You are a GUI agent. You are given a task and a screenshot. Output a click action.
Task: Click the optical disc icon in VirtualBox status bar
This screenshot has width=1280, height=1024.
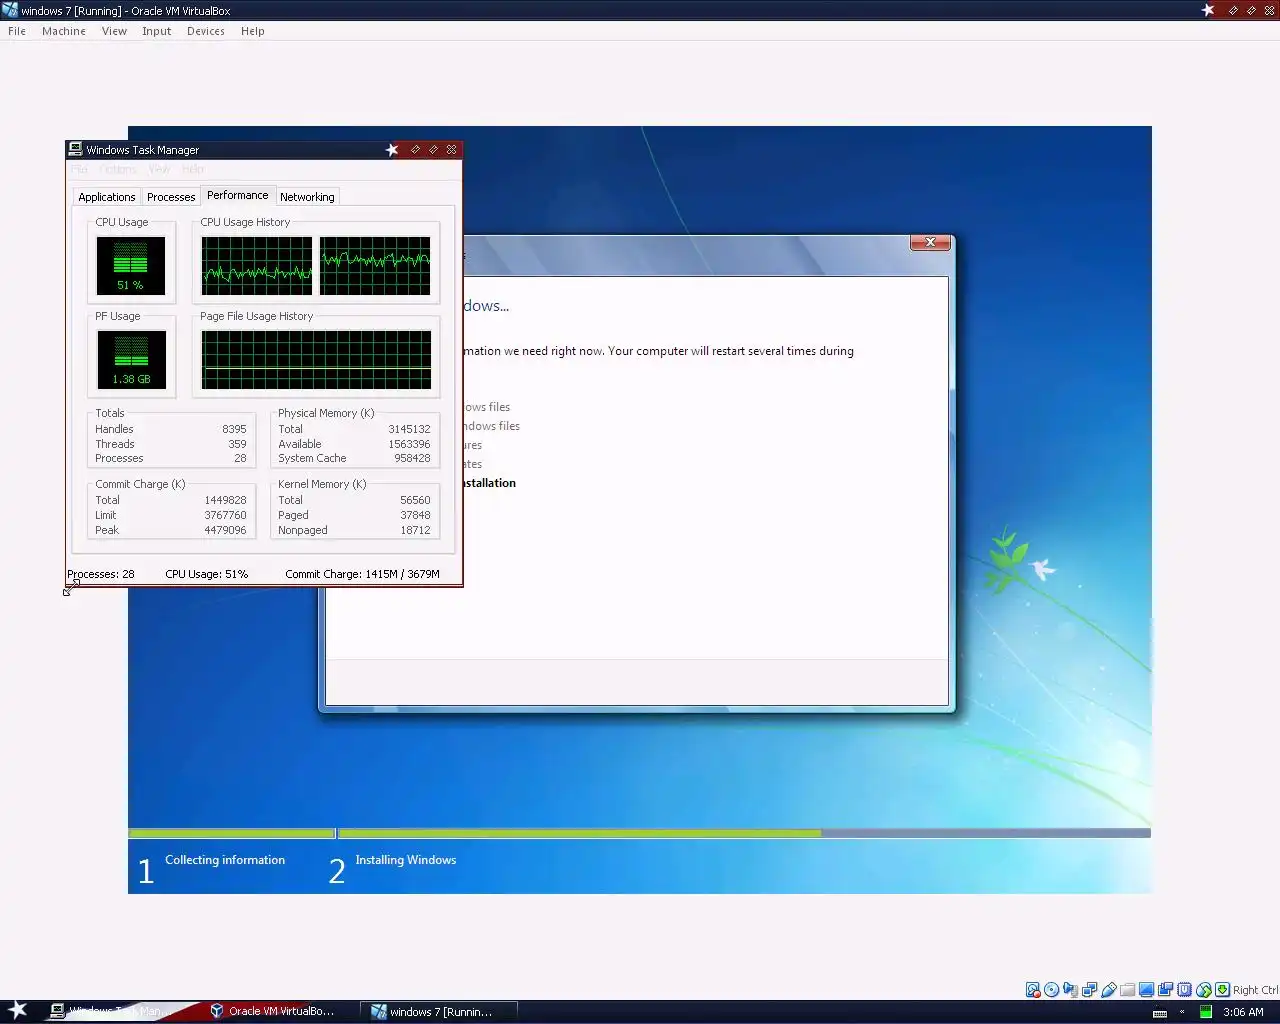point(1052,989)
